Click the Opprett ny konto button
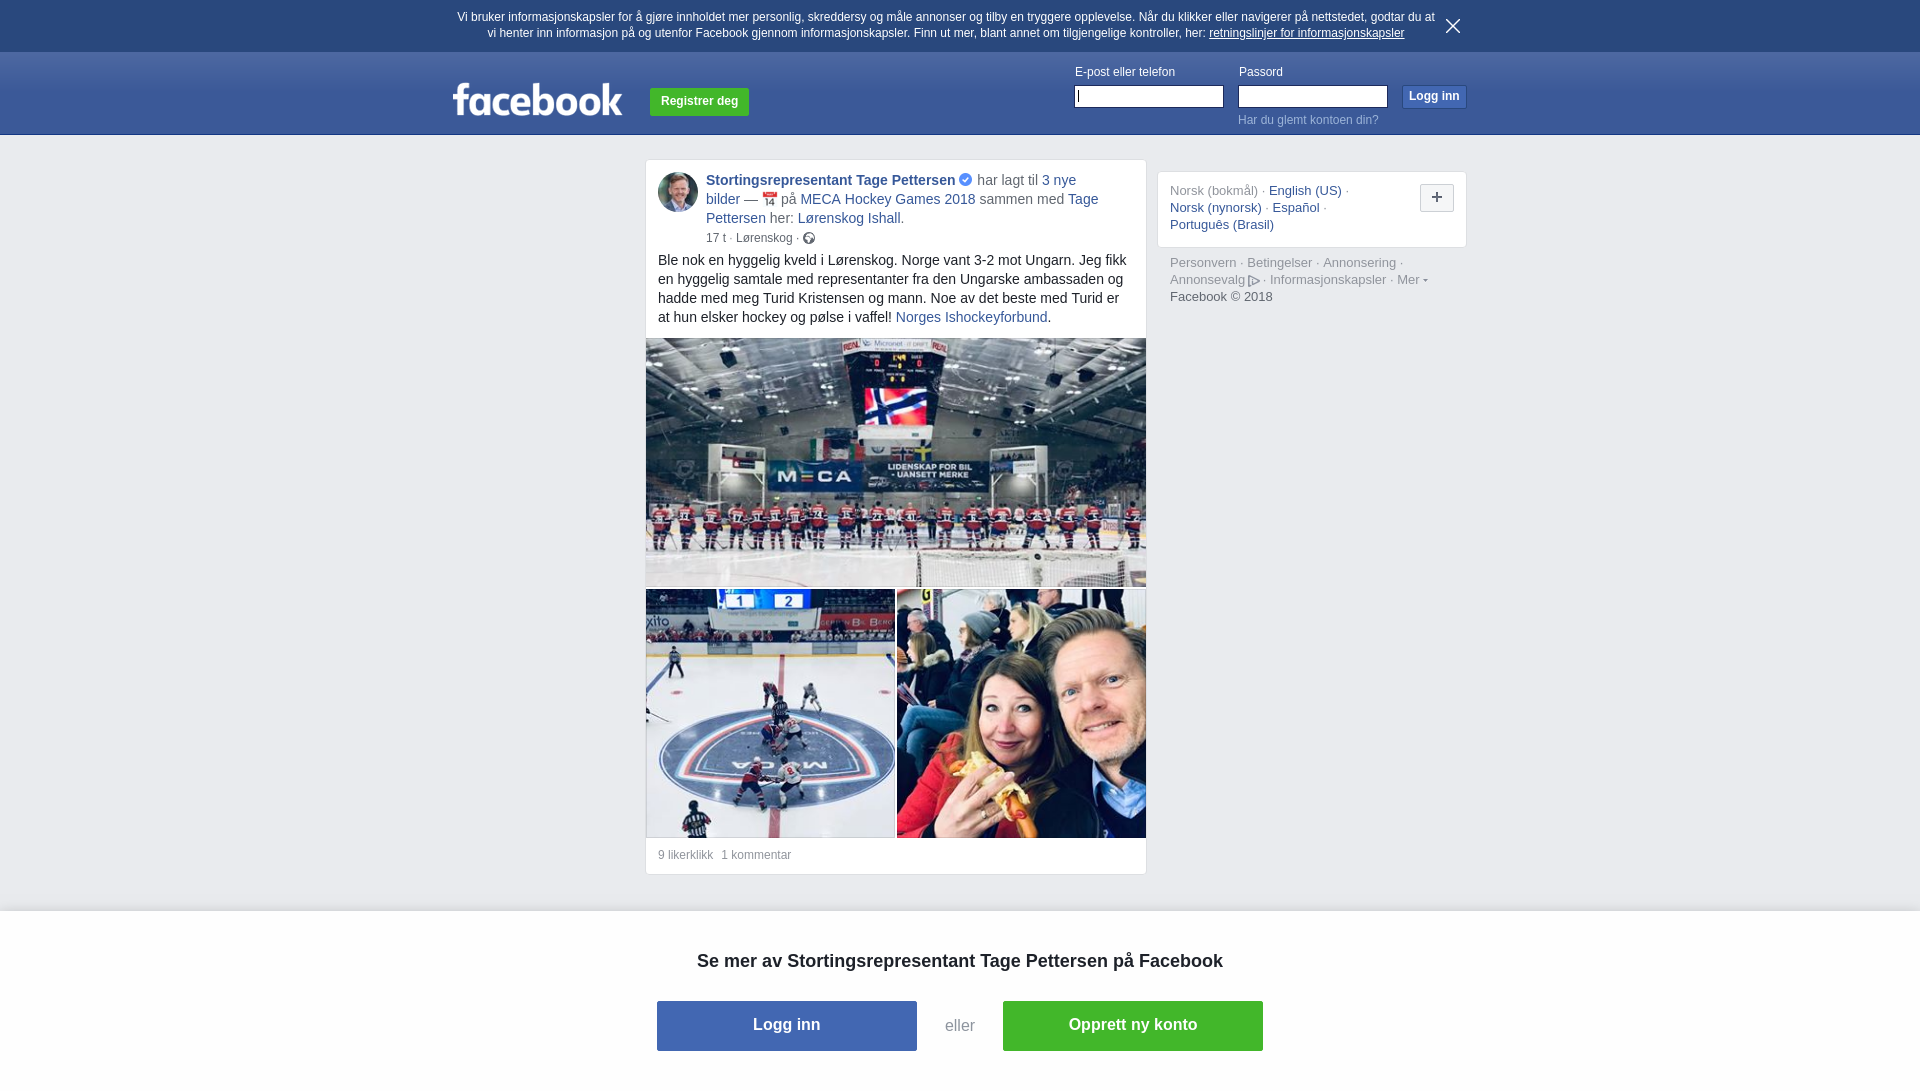The width and height of the screenshot is (1920, 1091). point(1133,1026)
